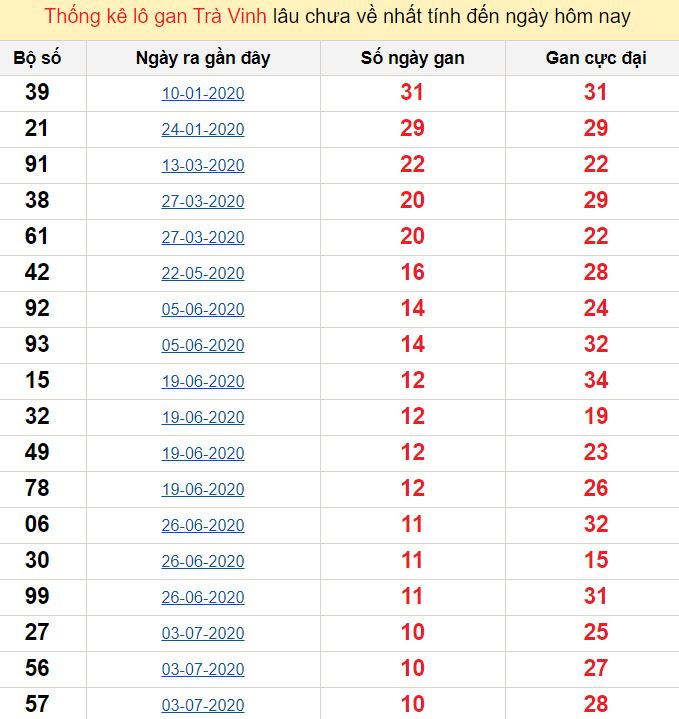Open 19-06-2020 link for number 32
Screen dimensions: 679x719
coord(203,417)
